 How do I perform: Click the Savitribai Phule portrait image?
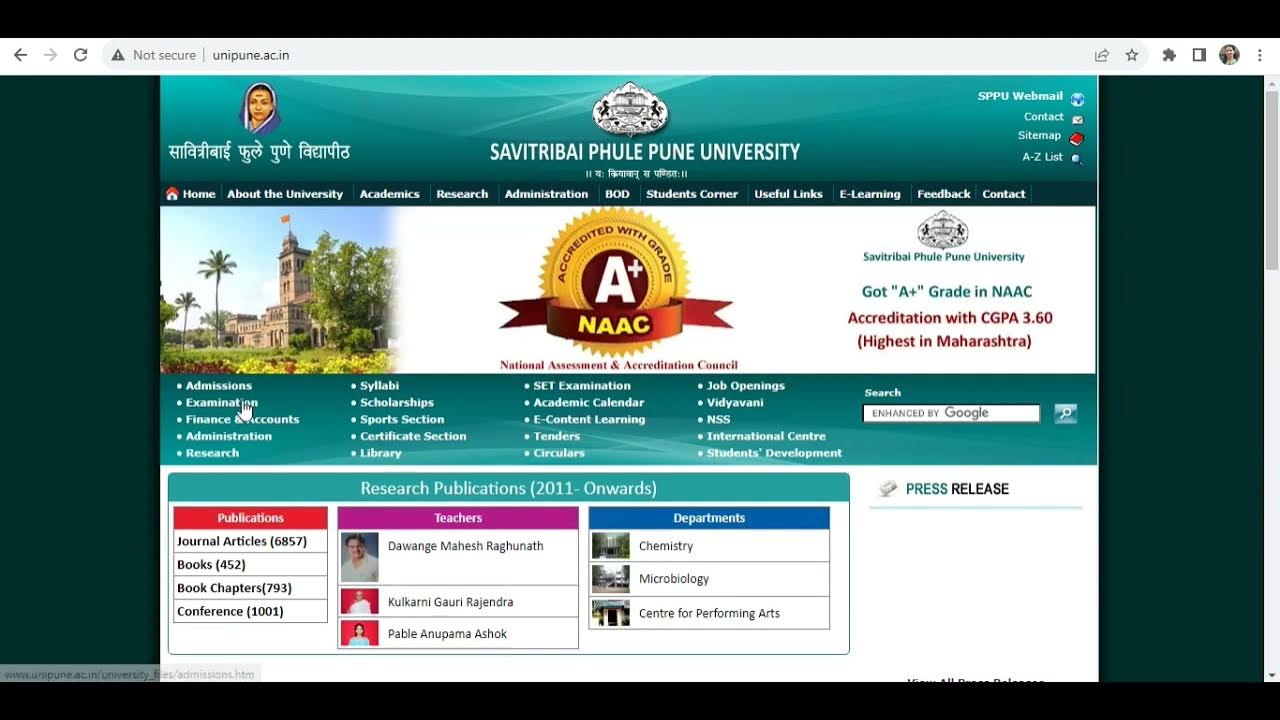coord(260,108)
